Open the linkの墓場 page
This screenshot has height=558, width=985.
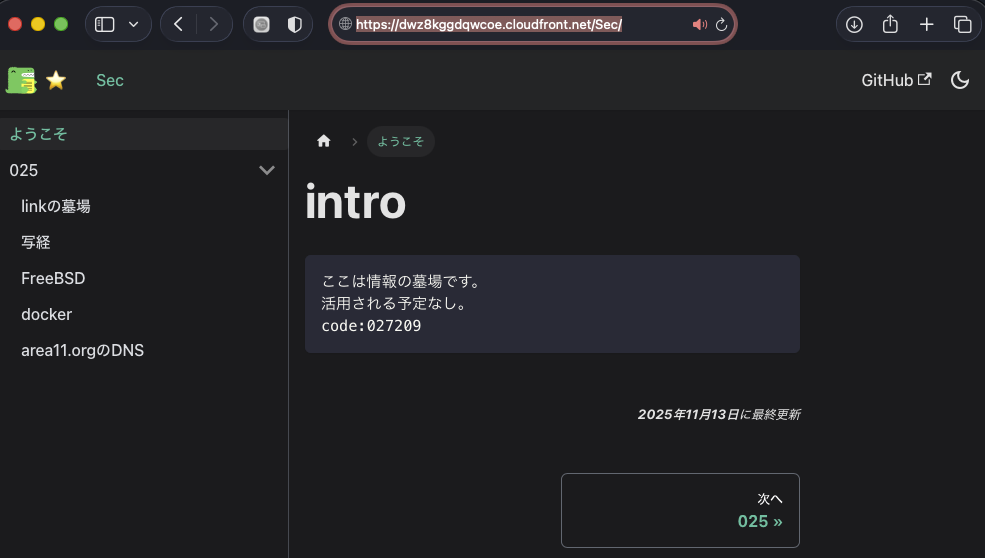tap(56, 206)
